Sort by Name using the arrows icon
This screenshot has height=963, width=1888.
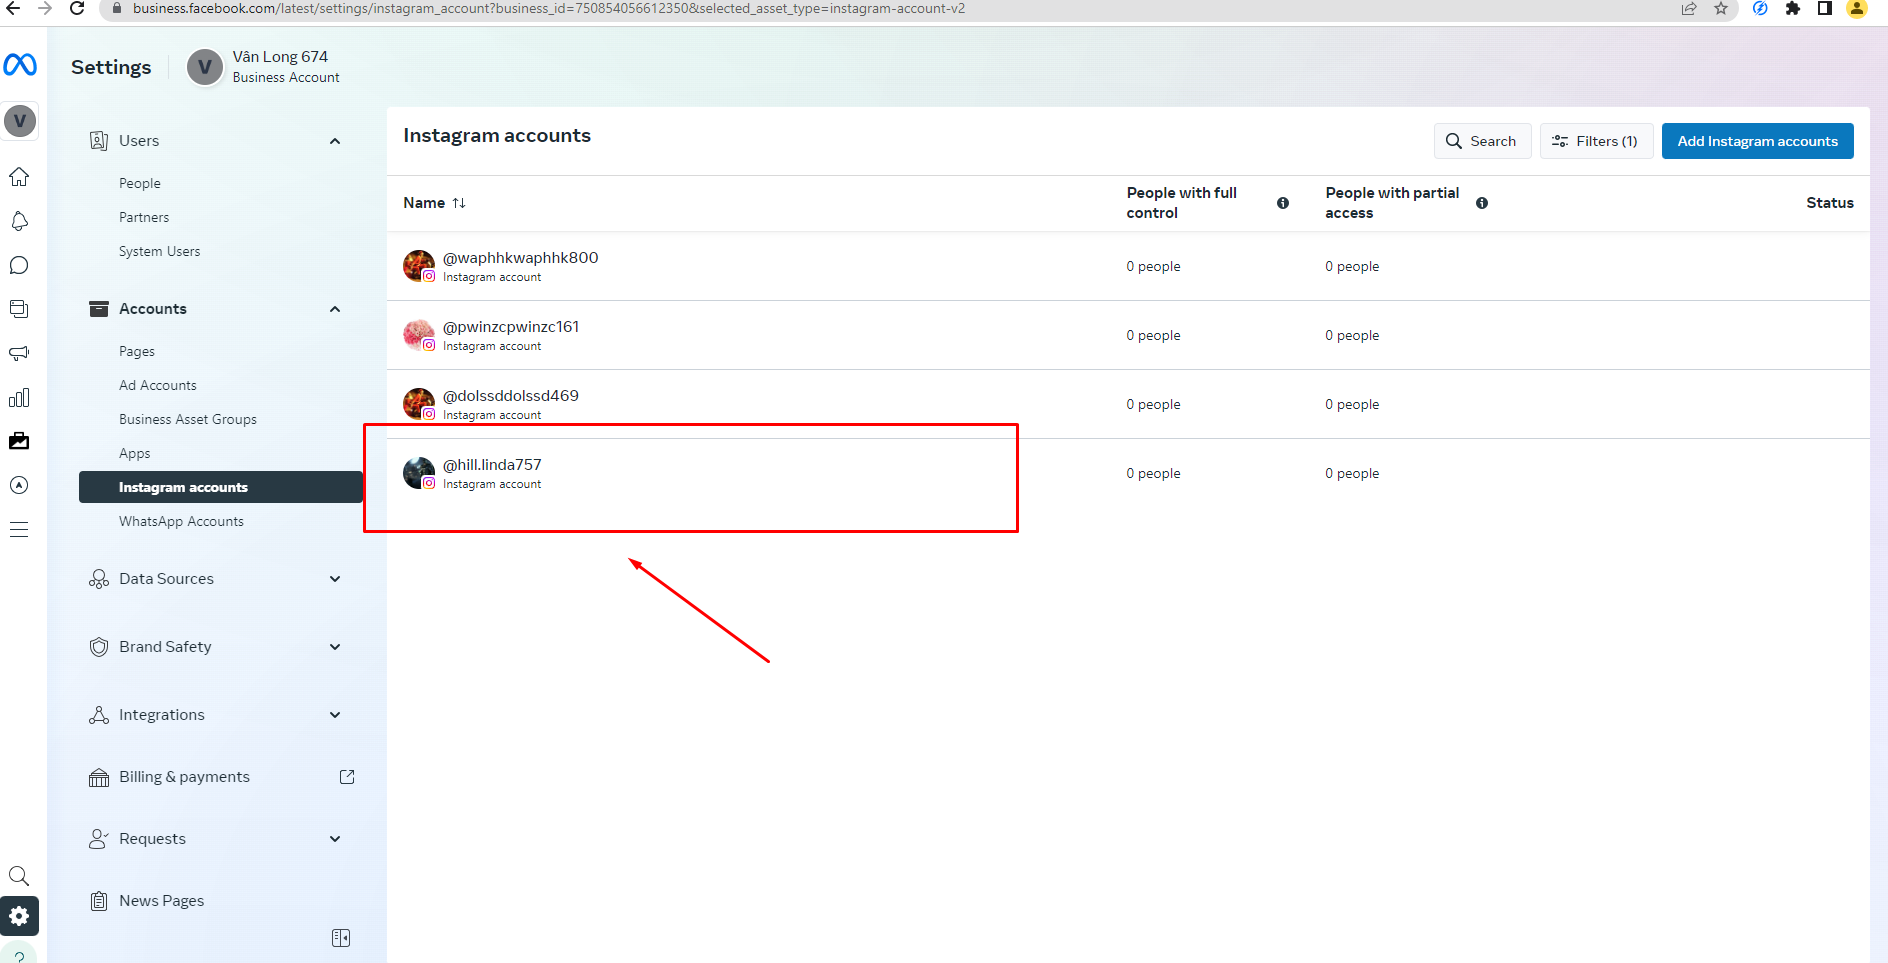click(x=459, y=203)
